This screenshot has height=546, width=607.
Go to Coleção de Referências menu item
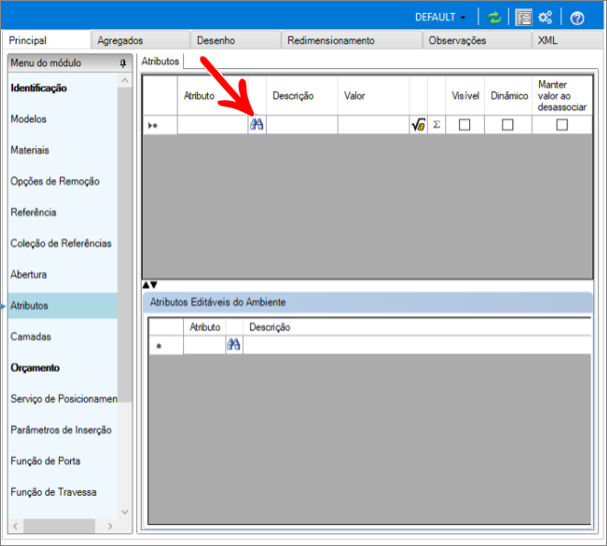[60, 243]
